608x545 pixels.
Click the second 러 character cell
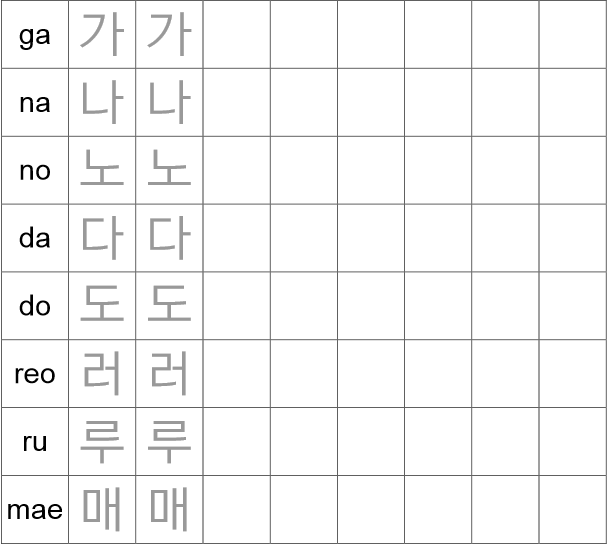169,374
